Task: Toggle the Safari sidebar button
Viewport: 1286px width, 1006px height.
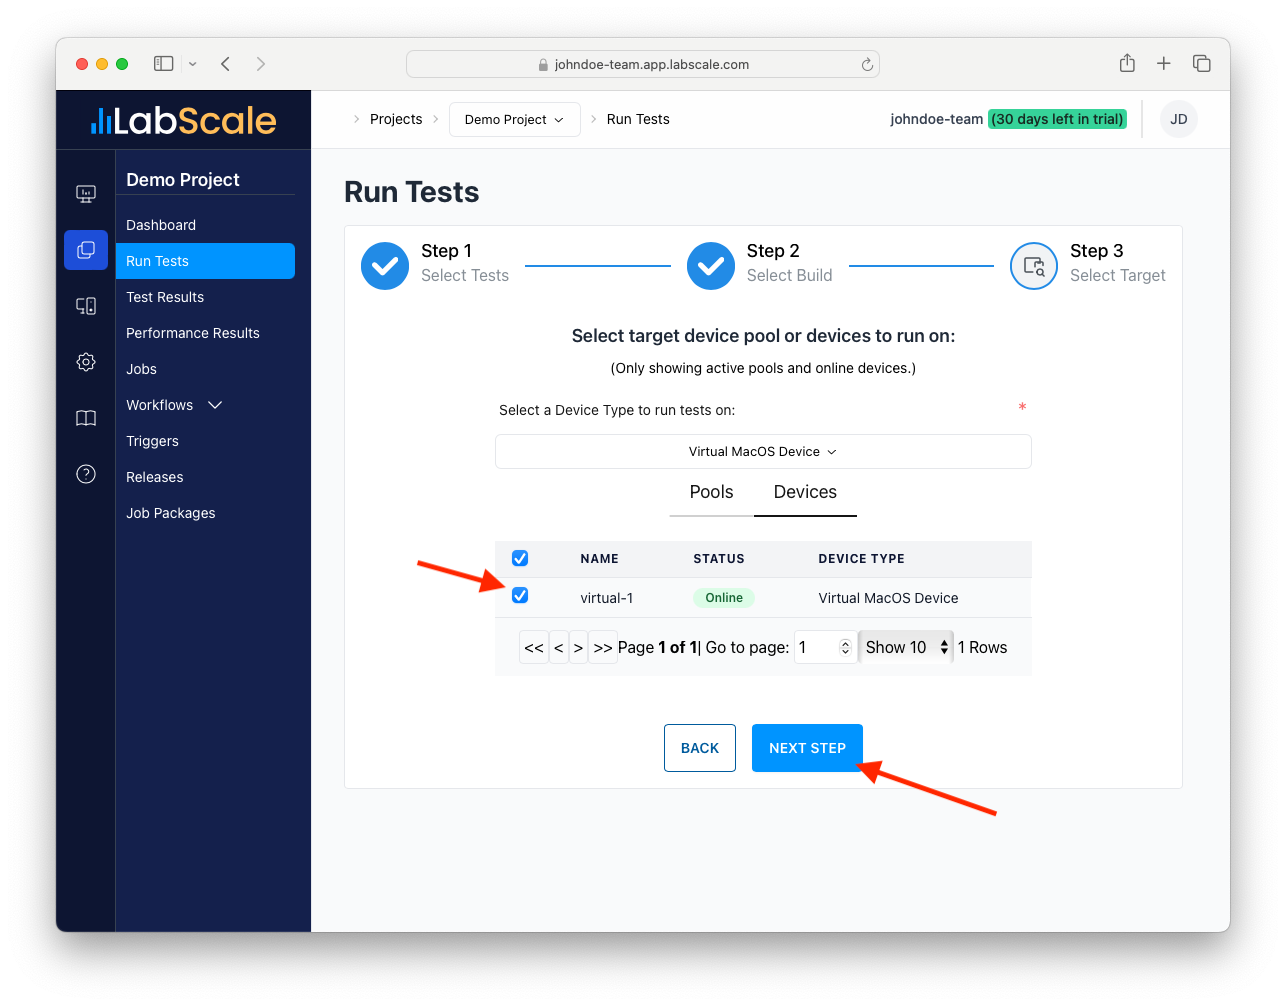Action: pyautogui.click(x=164, y=64)
